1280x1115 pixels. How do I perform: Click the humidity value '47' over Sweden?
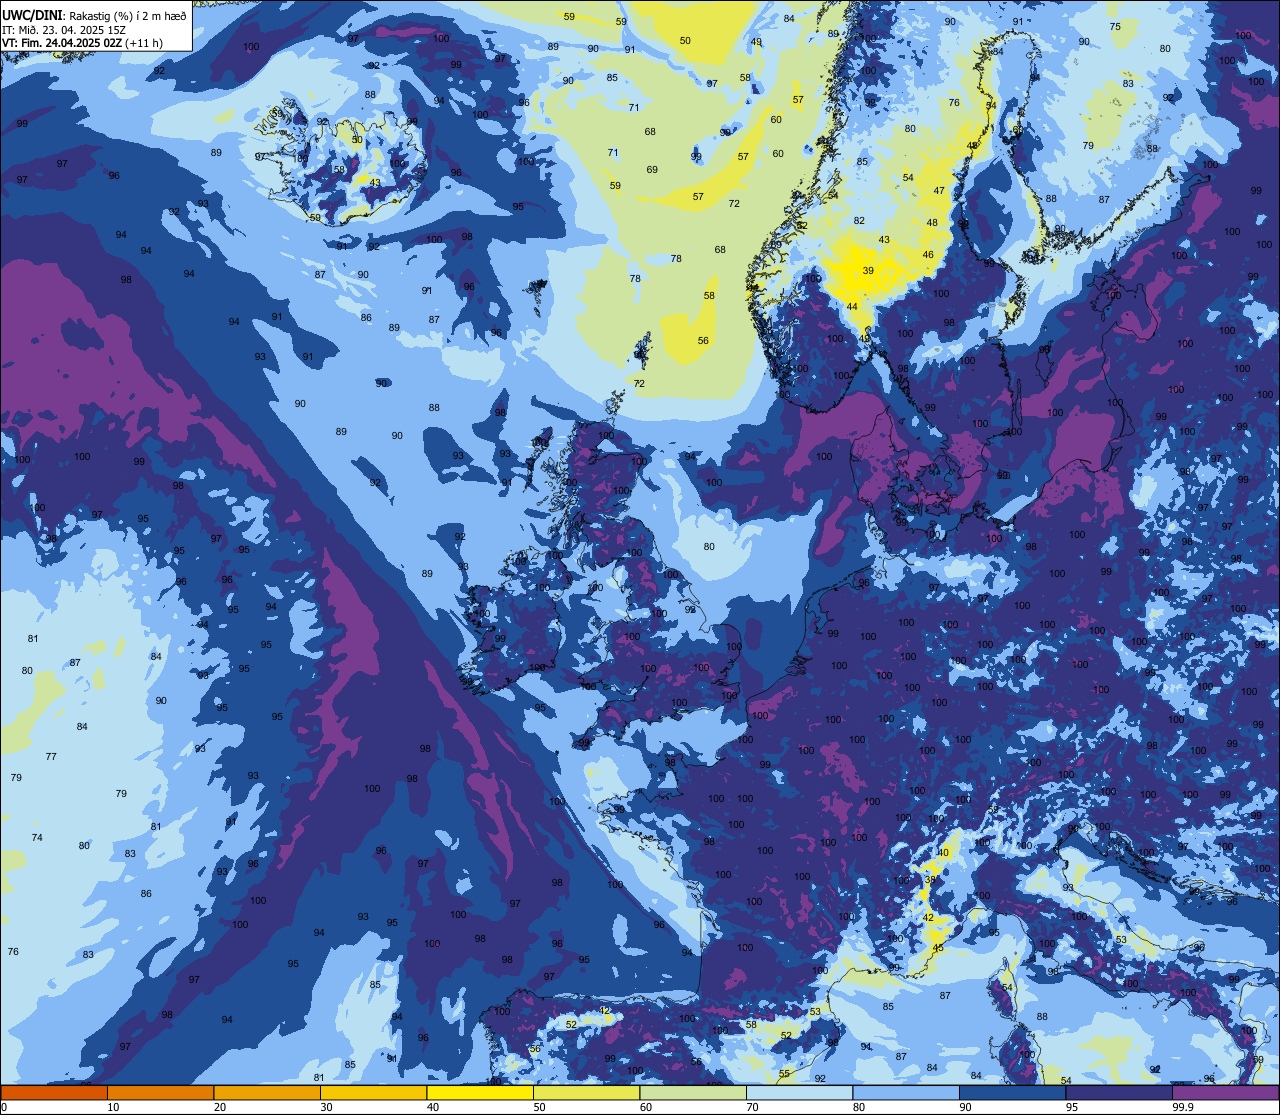click(x=939, y=190)
